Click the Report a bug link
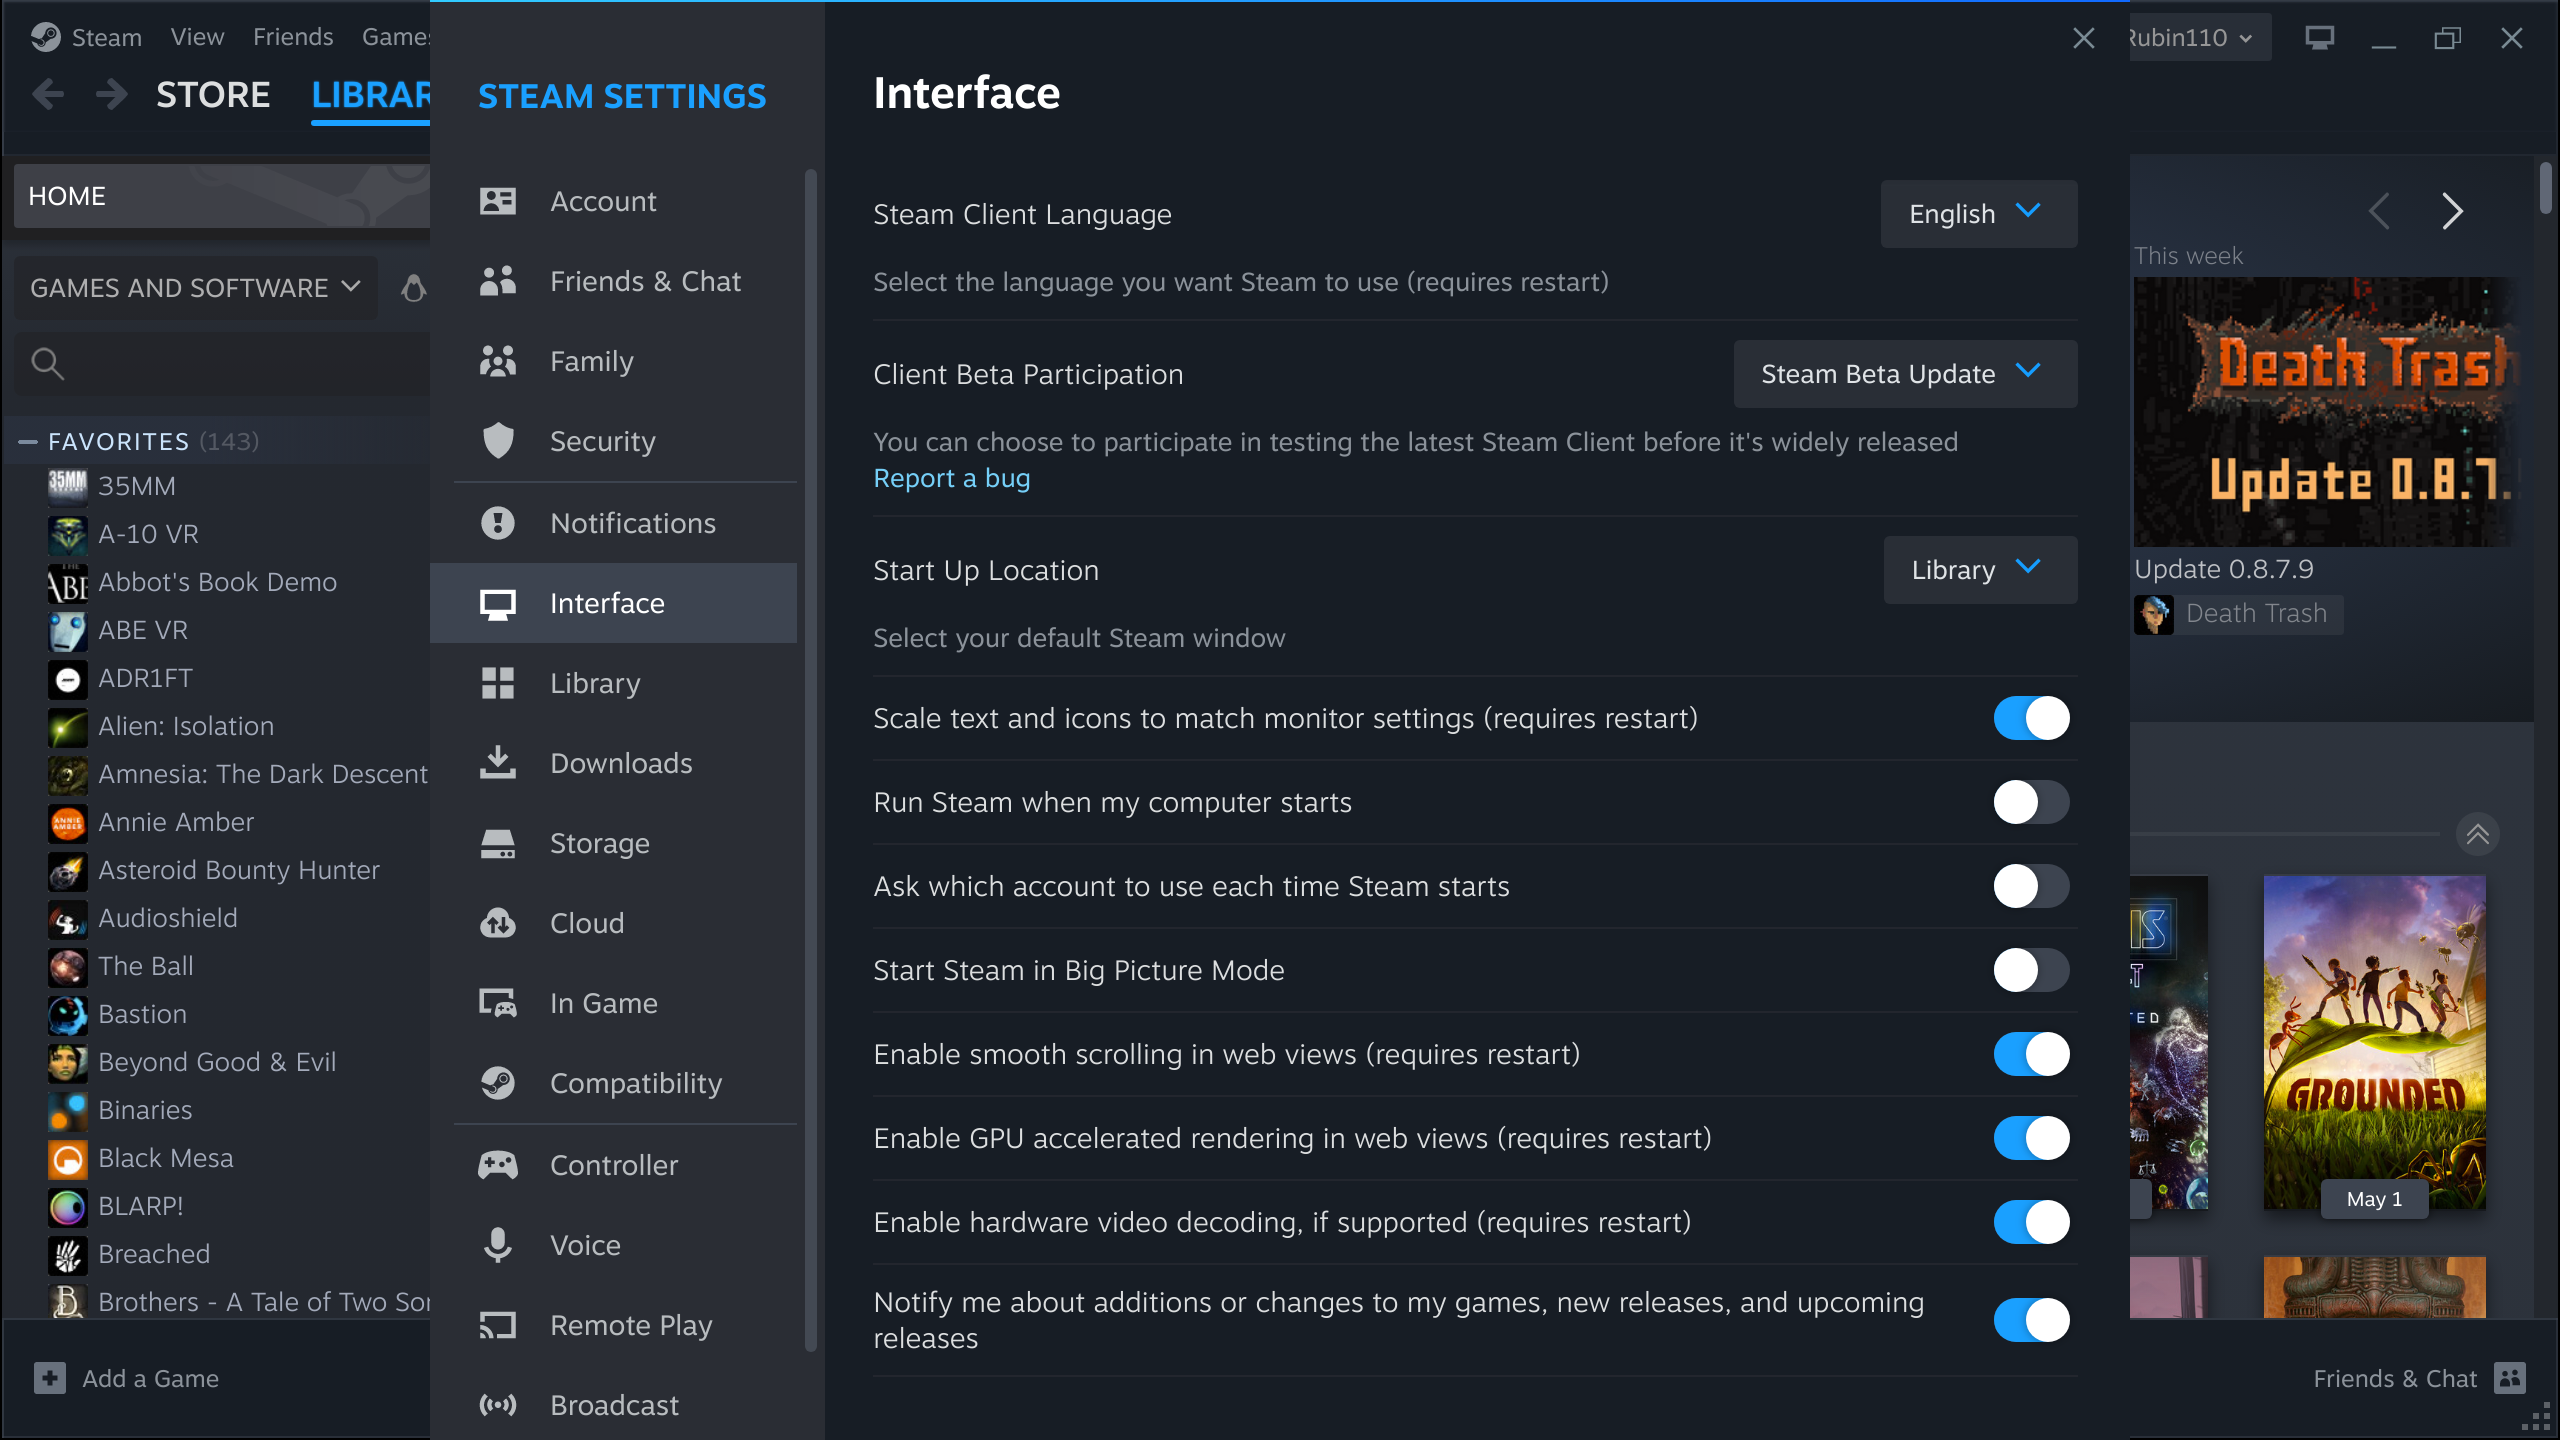The image size is (2560, 1440). coord(951,478)
